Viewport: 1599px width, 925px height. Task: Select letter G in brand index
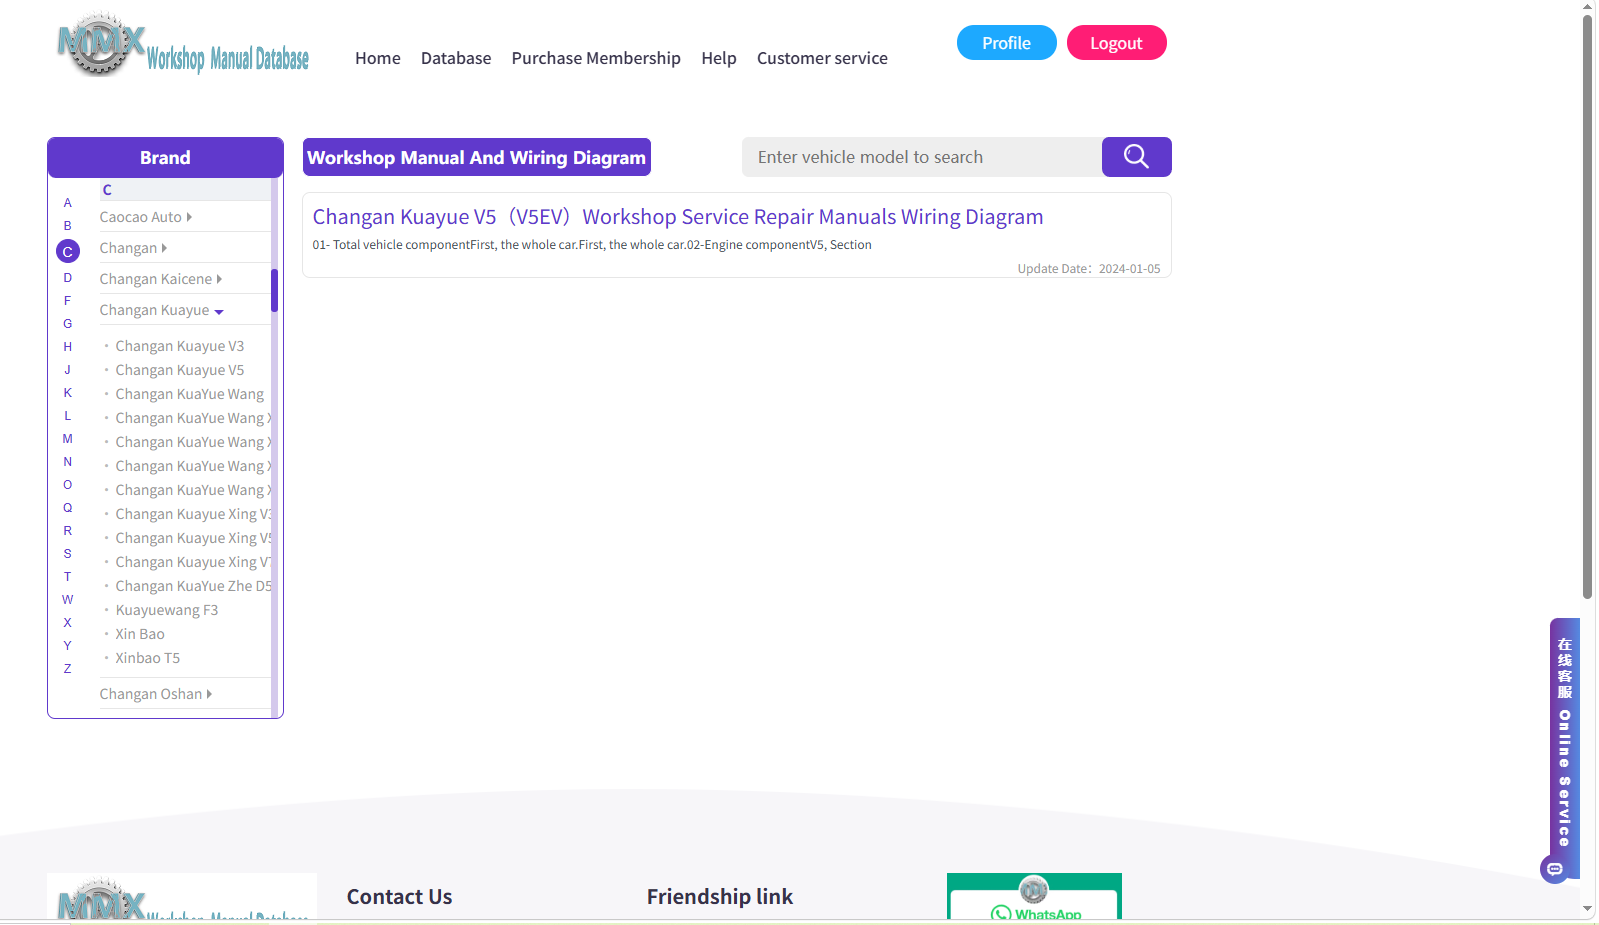coord(68,324)
